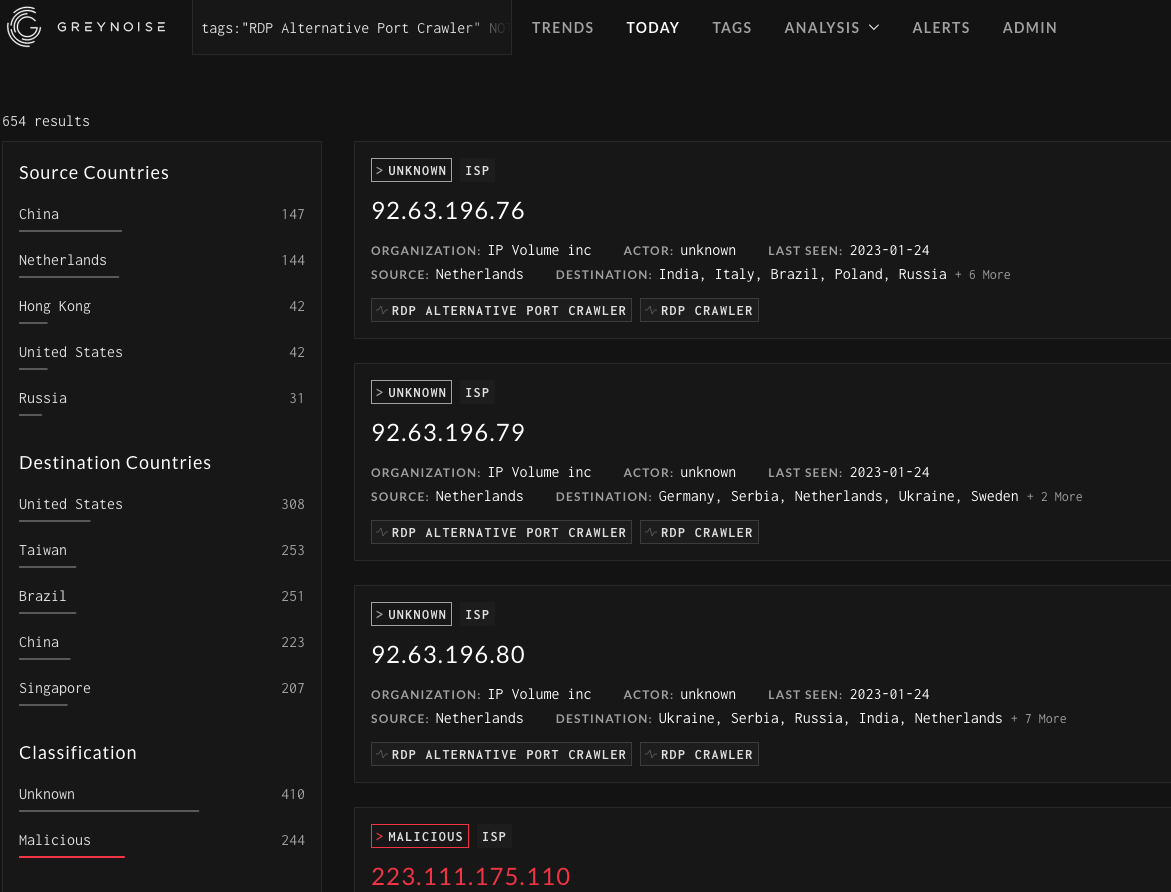Click ISP label on 223.111.175.110 card

[494, 837]
